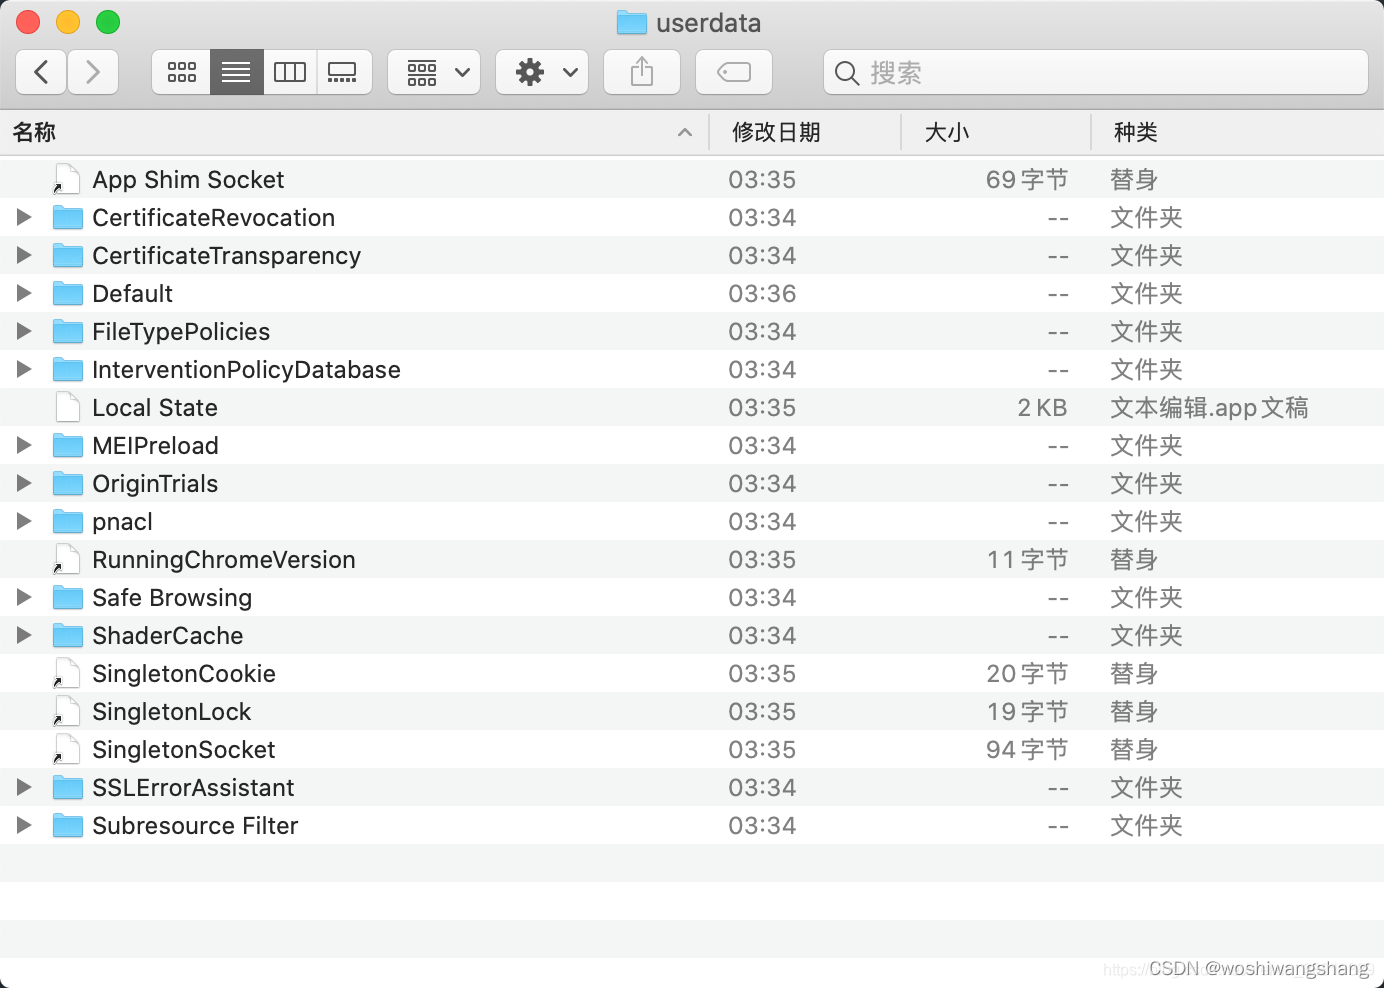This screenshot has width=1384, height=988.
Task: Select the 'Default' folder name
Action: tap(133, 294)
